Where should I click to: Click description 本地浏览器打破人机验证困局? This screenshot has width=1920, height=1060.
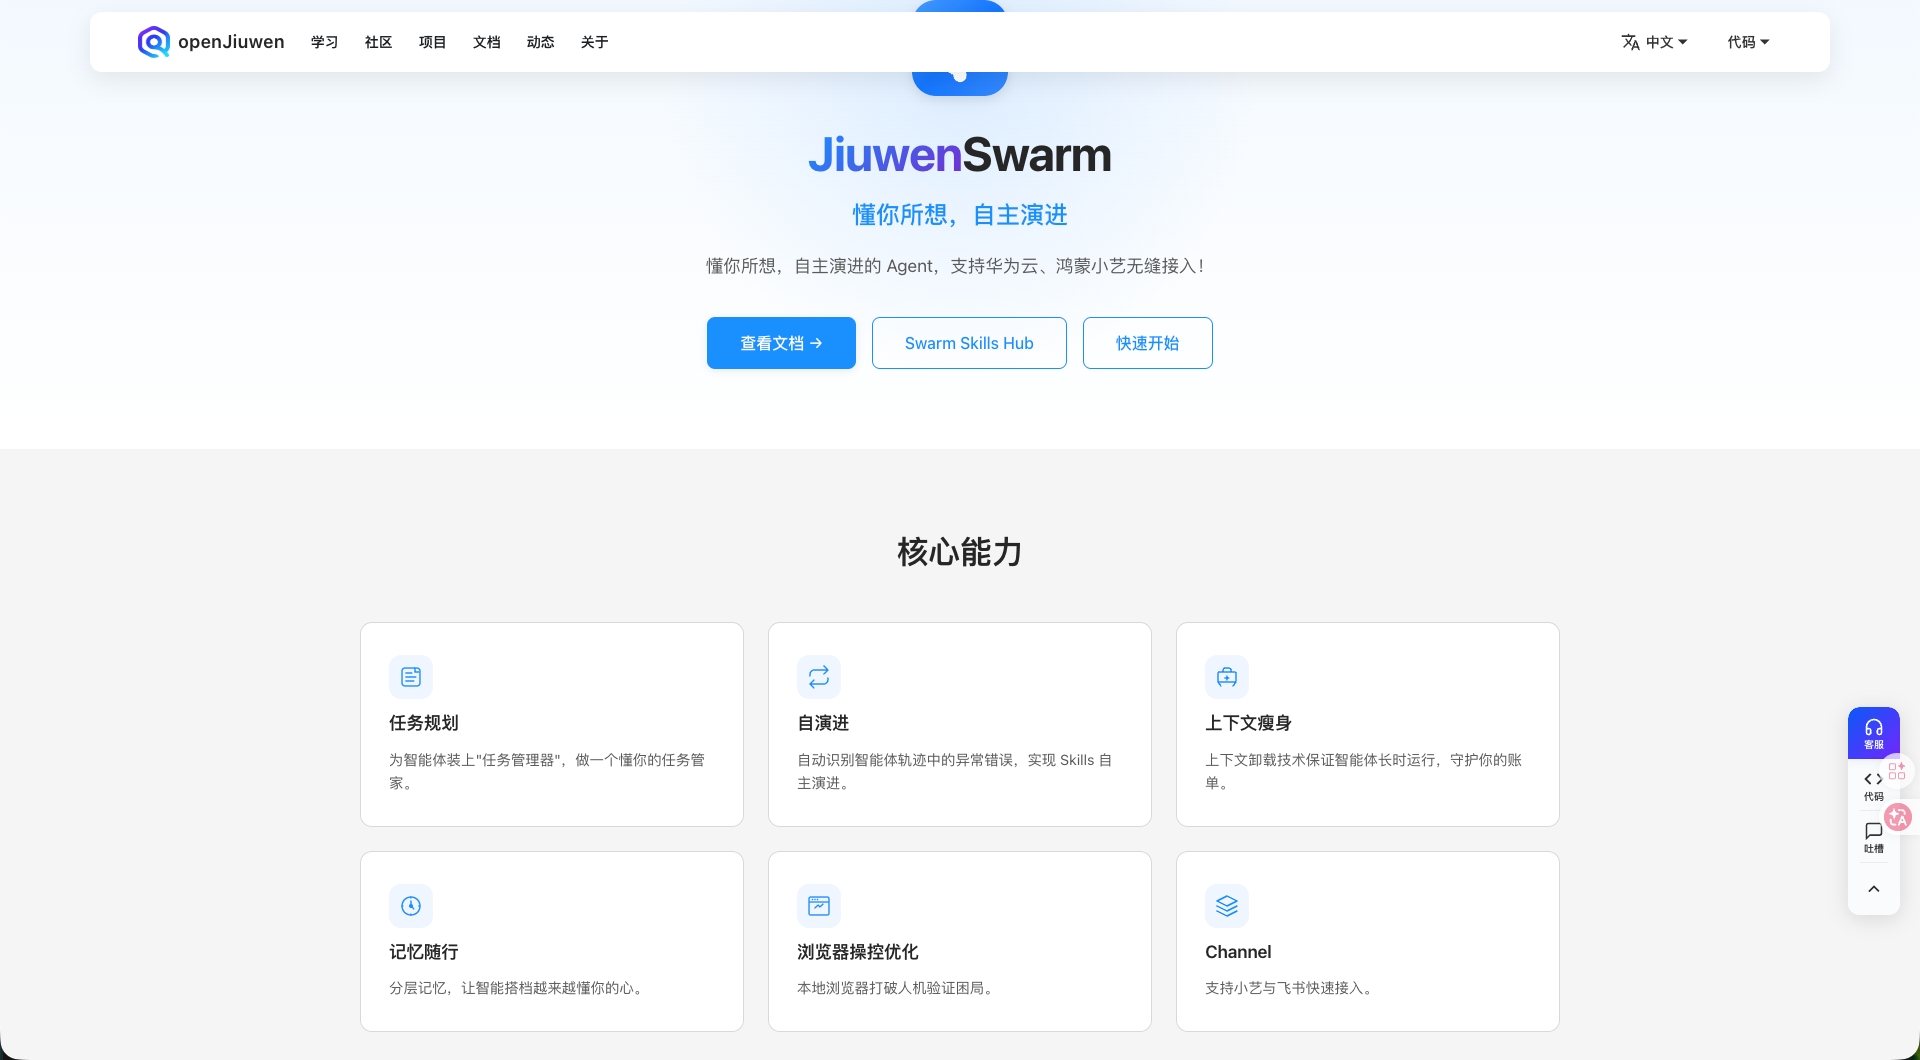pyautogui.click(x=898, y=988)
